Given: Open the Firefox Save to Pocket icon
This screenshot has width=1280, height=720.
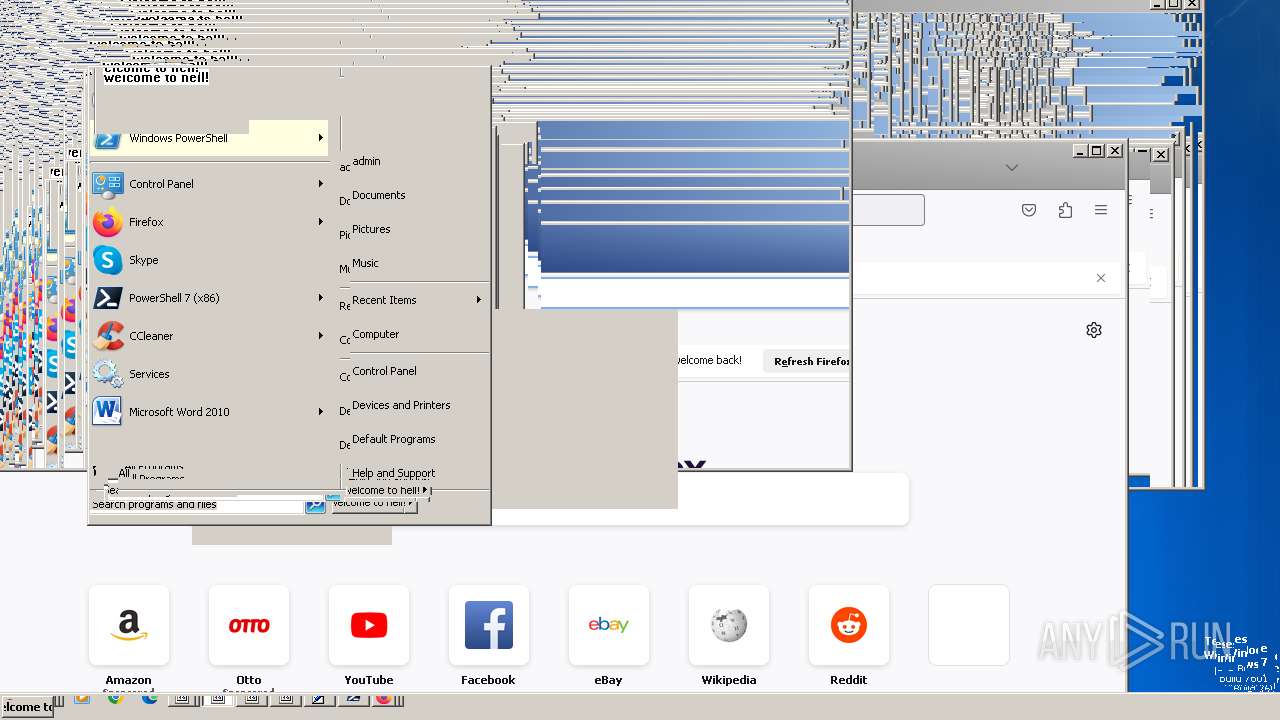Looking at the screenshot, I should [1029, 210].
